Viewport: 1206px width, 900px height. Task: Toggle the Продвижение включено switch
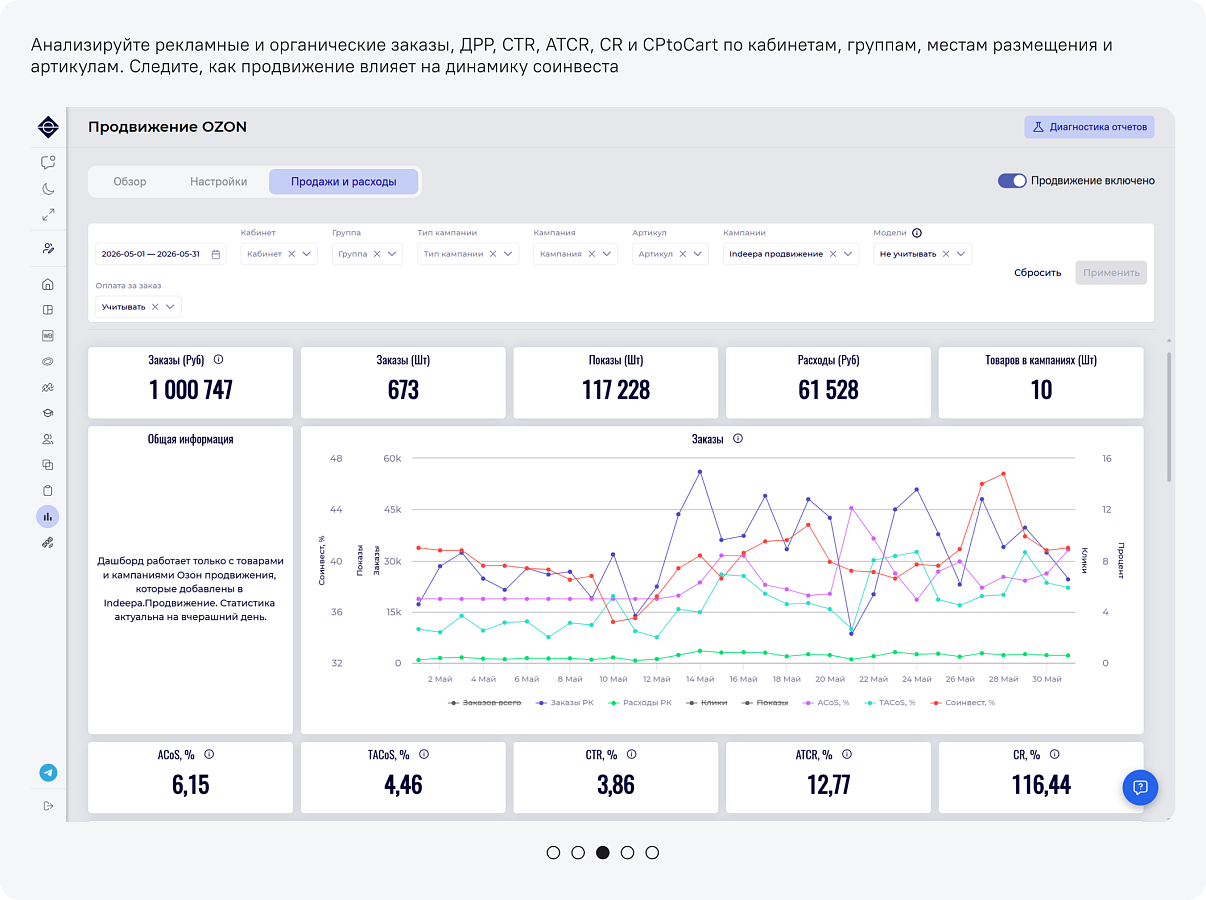point(1012,181)
